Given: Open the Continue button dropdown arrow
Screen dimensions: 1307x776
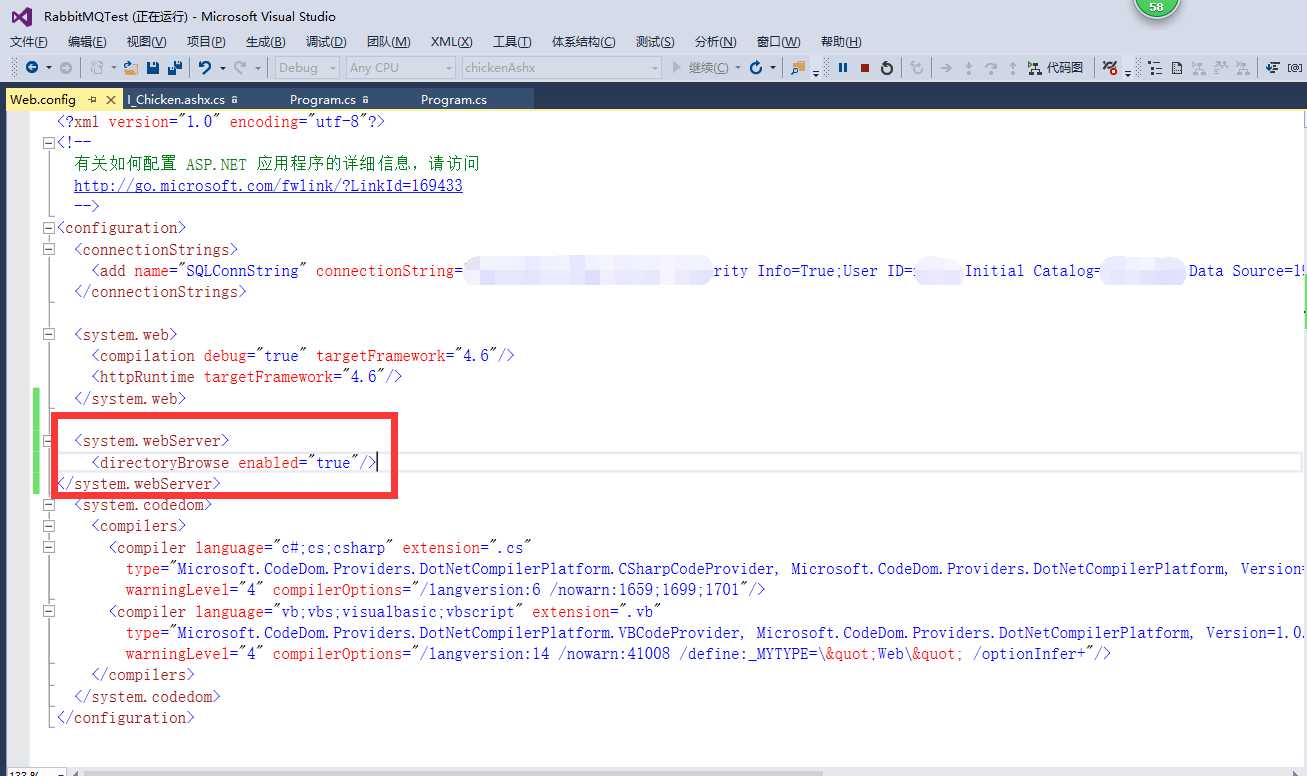Looking at the screenshot, I should pyautogui.click(x=738, y=68).
